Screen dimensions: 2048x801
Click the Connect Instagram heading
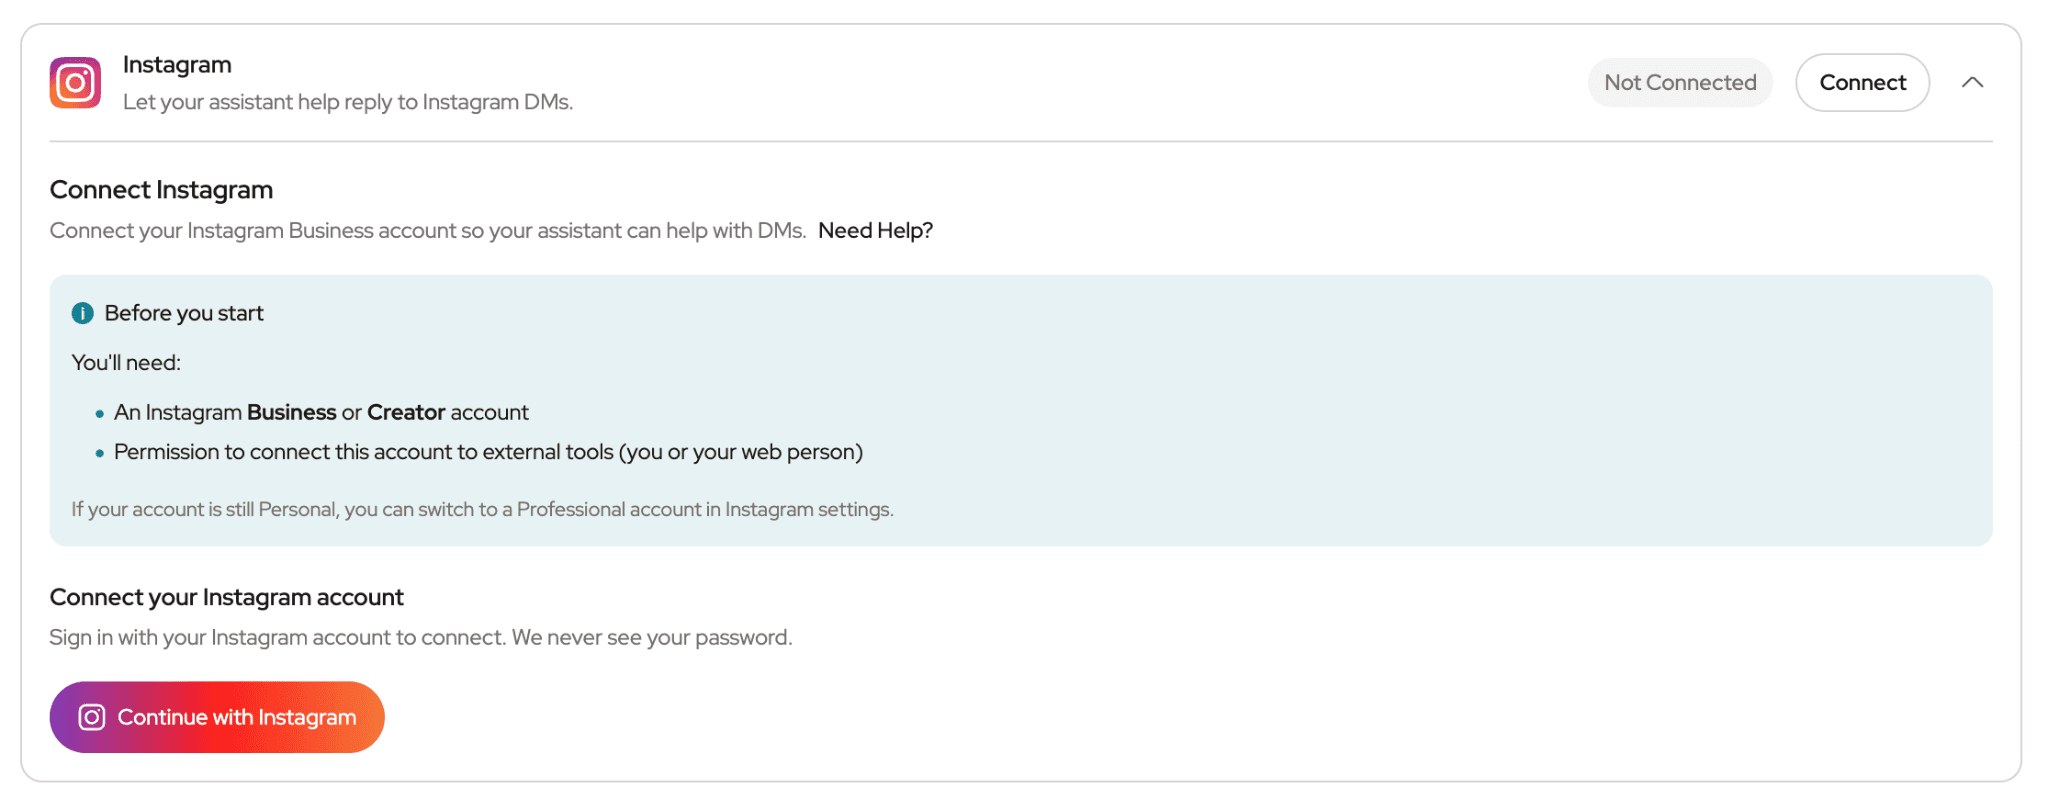pos(161,190)
